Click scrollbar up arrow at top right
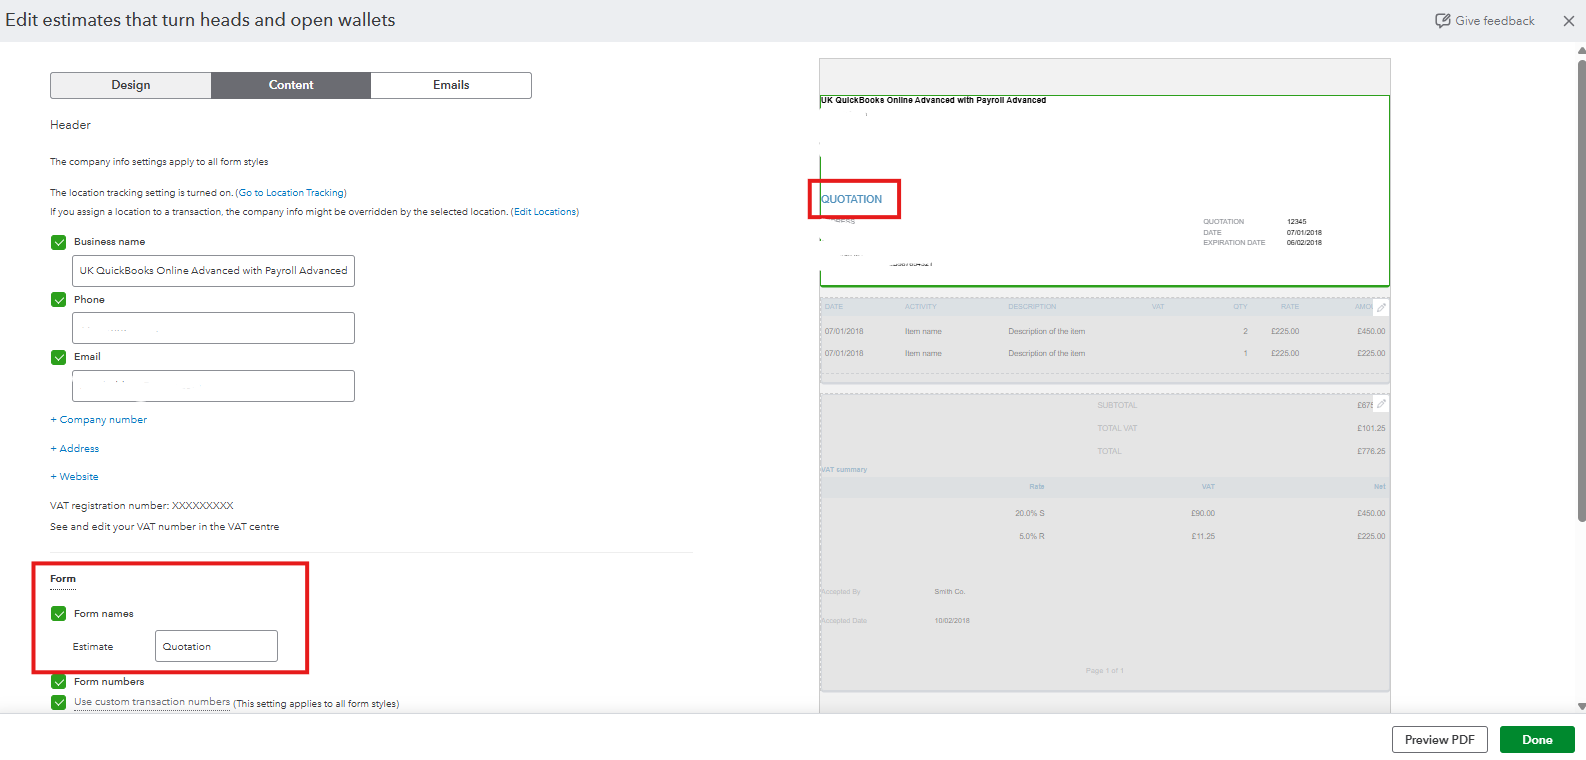 point(1581,49)
